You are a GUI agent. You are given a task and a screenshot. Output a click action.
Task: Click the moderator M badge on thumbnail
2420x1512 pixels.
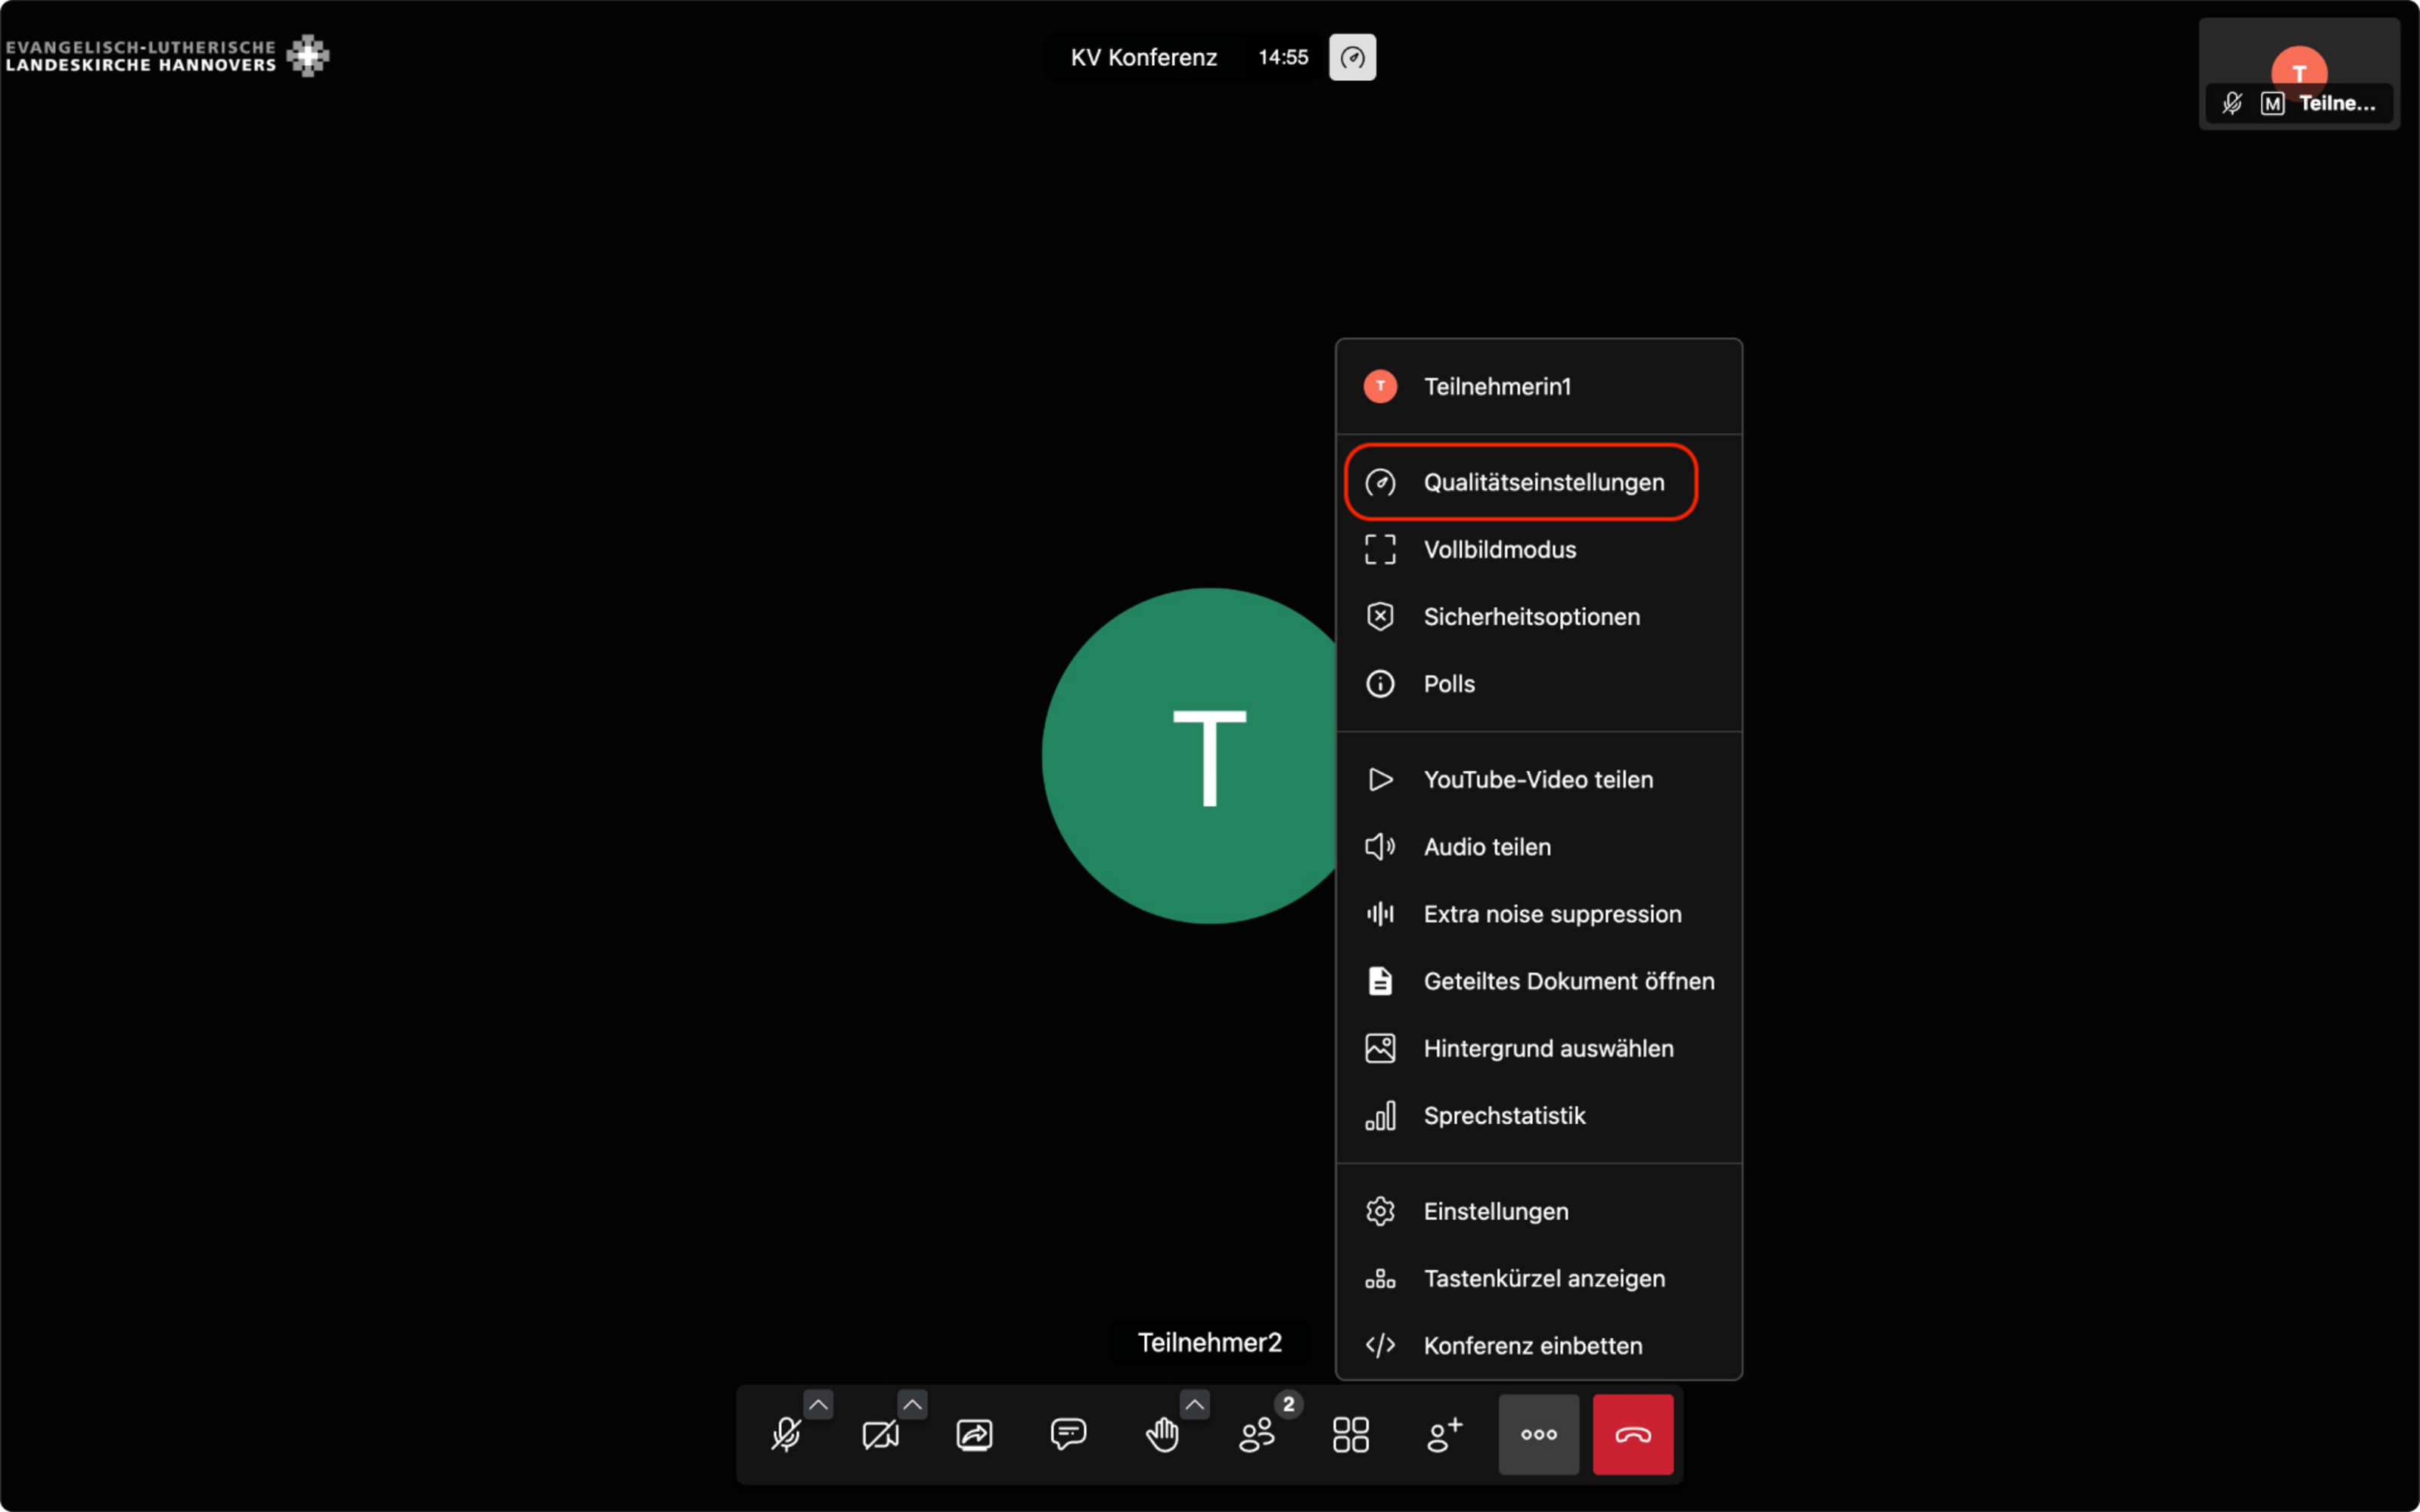2272,103
